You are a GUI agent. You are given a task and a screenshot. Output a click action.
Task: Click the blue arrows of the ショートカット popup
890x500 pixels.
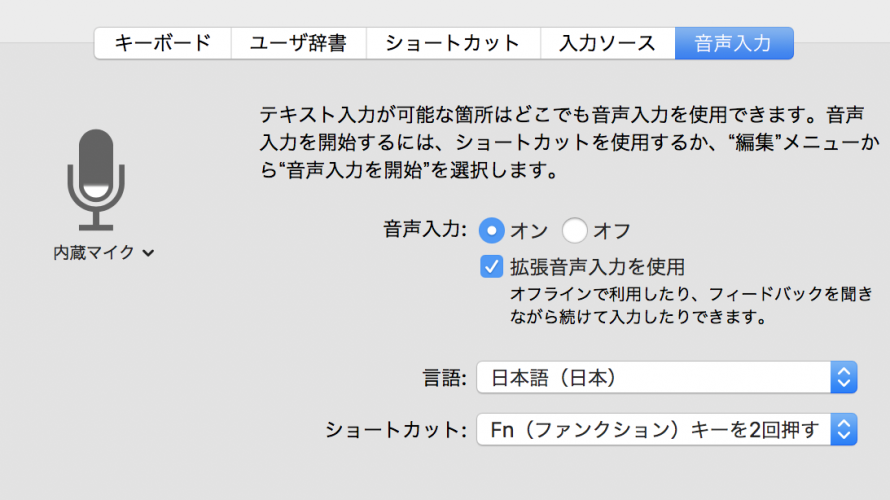tap(843, 430)
